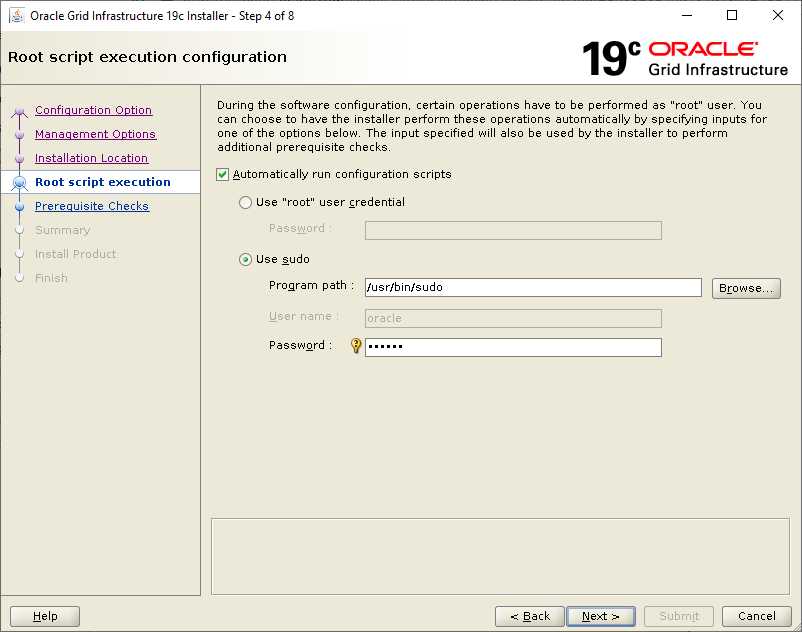
Task: Select Use "root" user credential option
Action: (x=246, y=202)
